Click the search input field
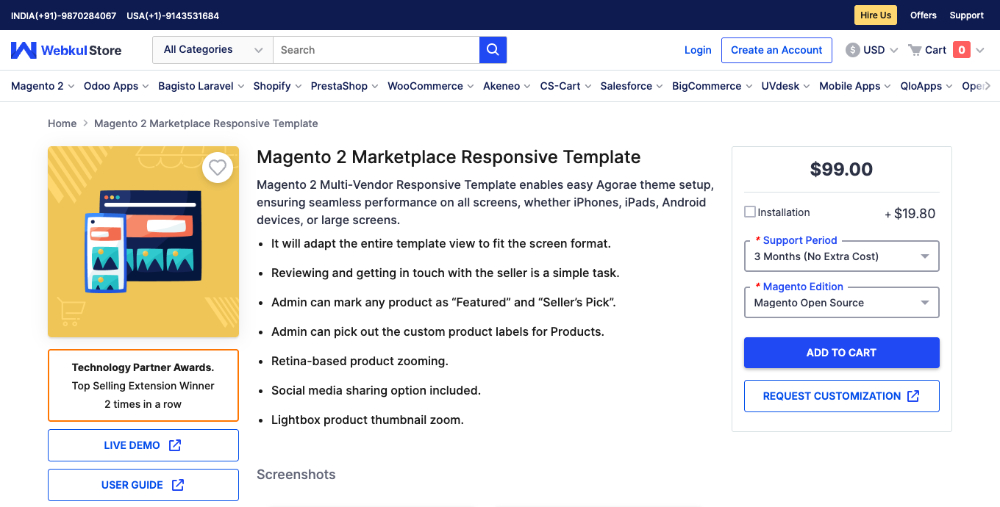1000x507 pixels. (376, 50)
